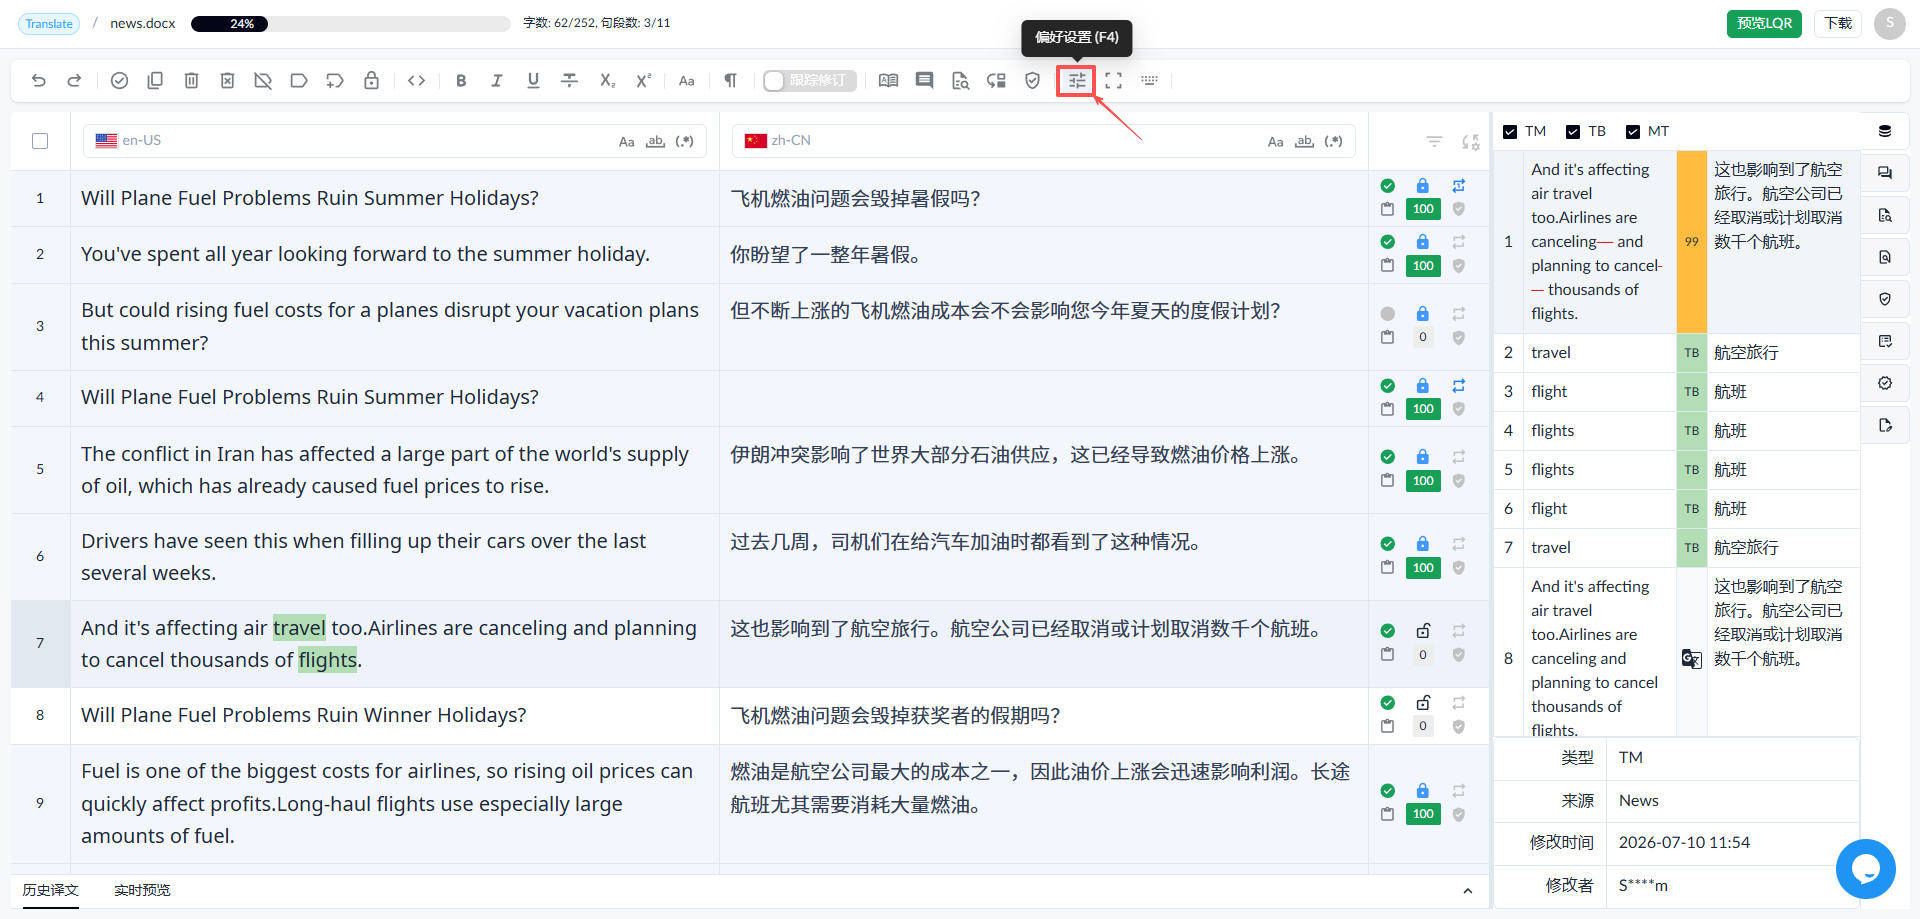This screenshot has height=919, width=1920.
Task: Confirm segment with the circled checkmark icon
Action: click(119, 81)
